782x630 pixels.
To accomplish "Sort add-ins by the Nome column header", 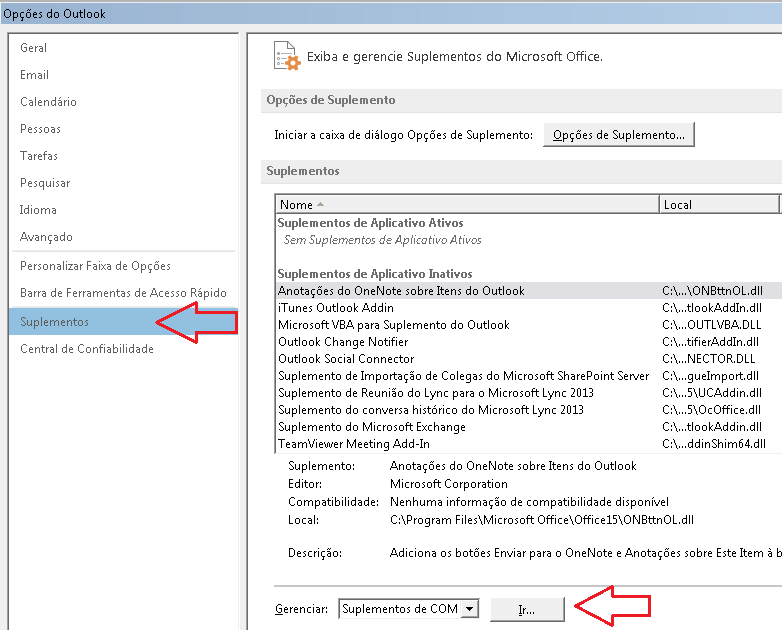I will (467, 205).
